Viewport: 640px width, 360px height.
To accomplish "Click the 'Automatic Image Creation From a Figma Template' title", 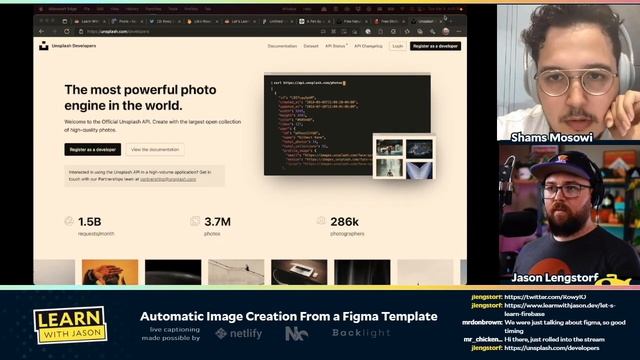I will [289, 316].
